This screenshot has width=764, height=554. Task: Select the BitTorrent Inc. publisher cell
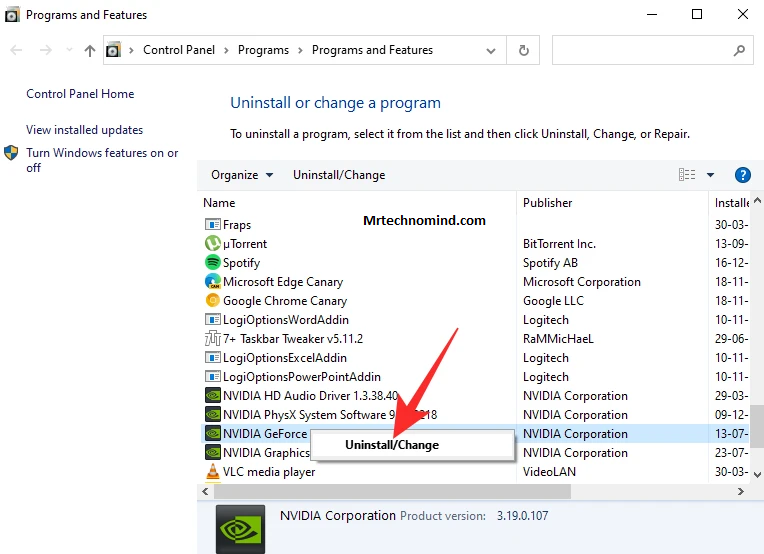559,244
